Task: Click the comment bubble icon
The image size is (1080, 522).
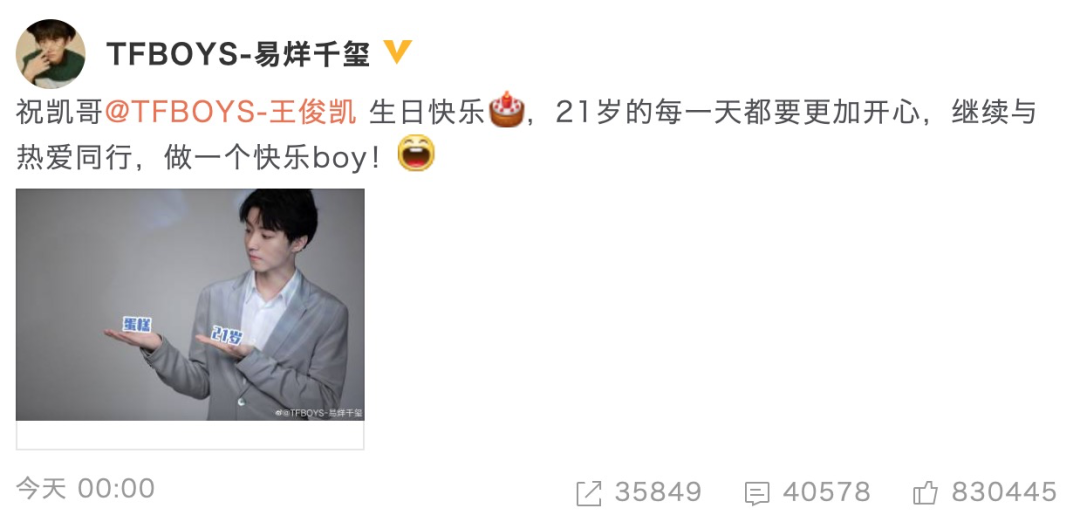Action: tap(757, 494)
